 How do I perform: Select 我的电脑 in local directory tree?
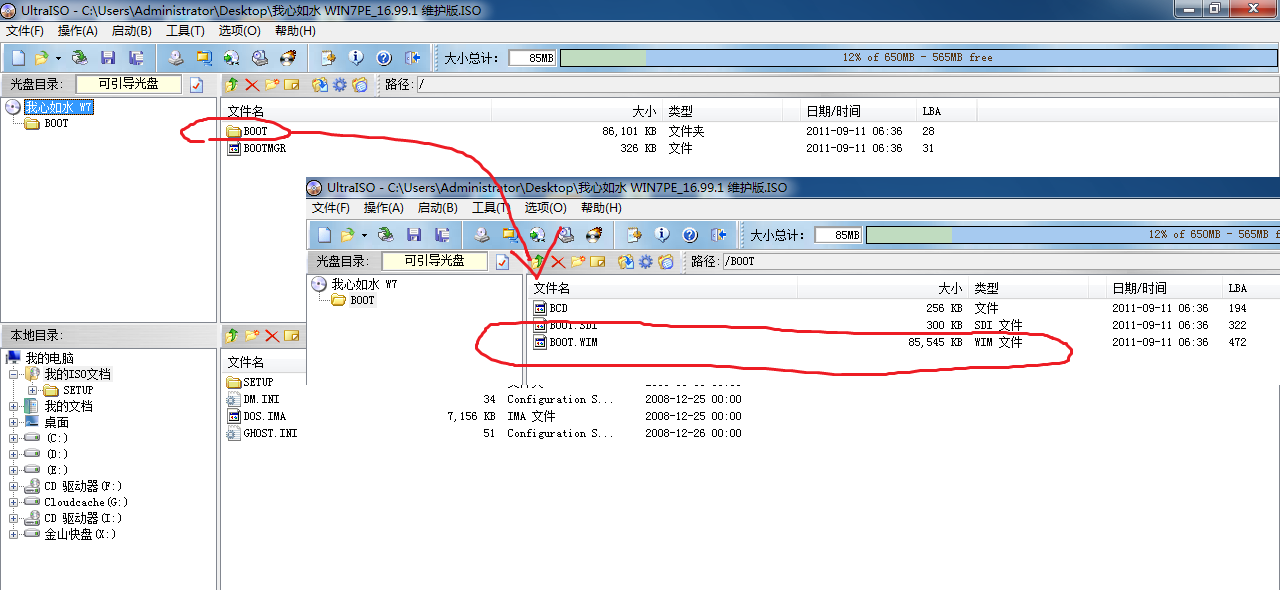[x=49, y=358]
